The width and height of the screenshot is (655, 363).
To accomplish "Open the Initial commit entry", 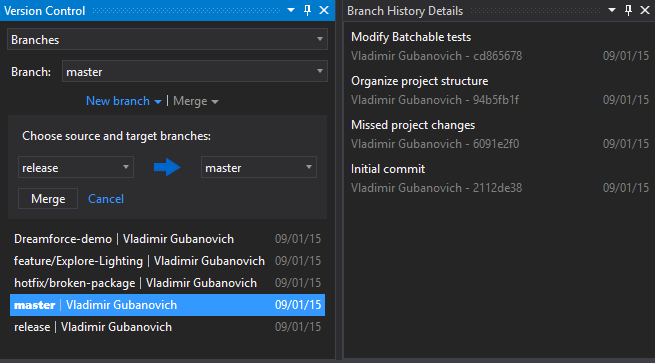I will point(388,169).
